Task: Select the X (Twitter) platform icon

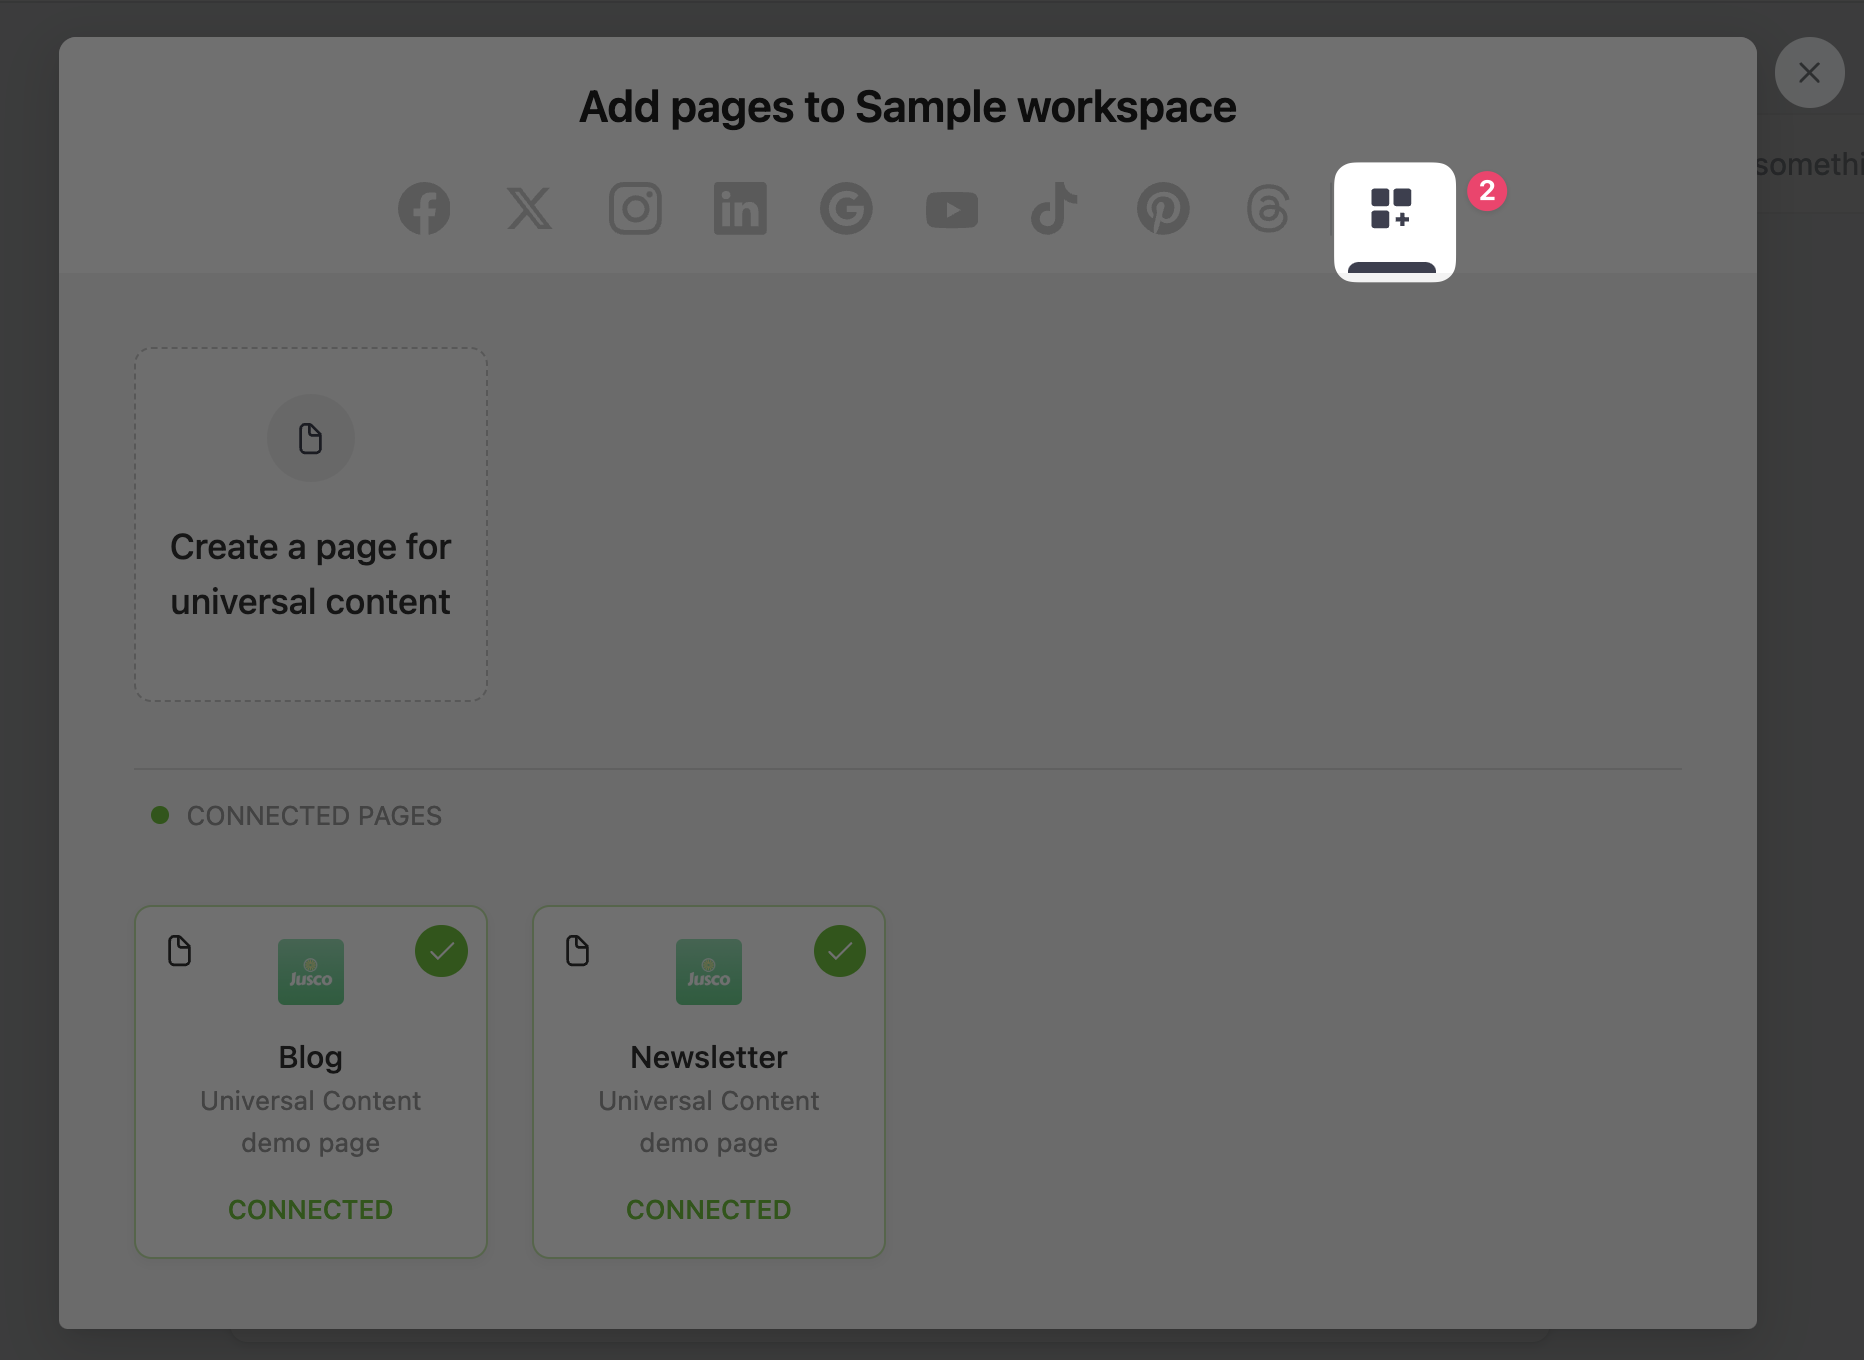Action: 529,209
